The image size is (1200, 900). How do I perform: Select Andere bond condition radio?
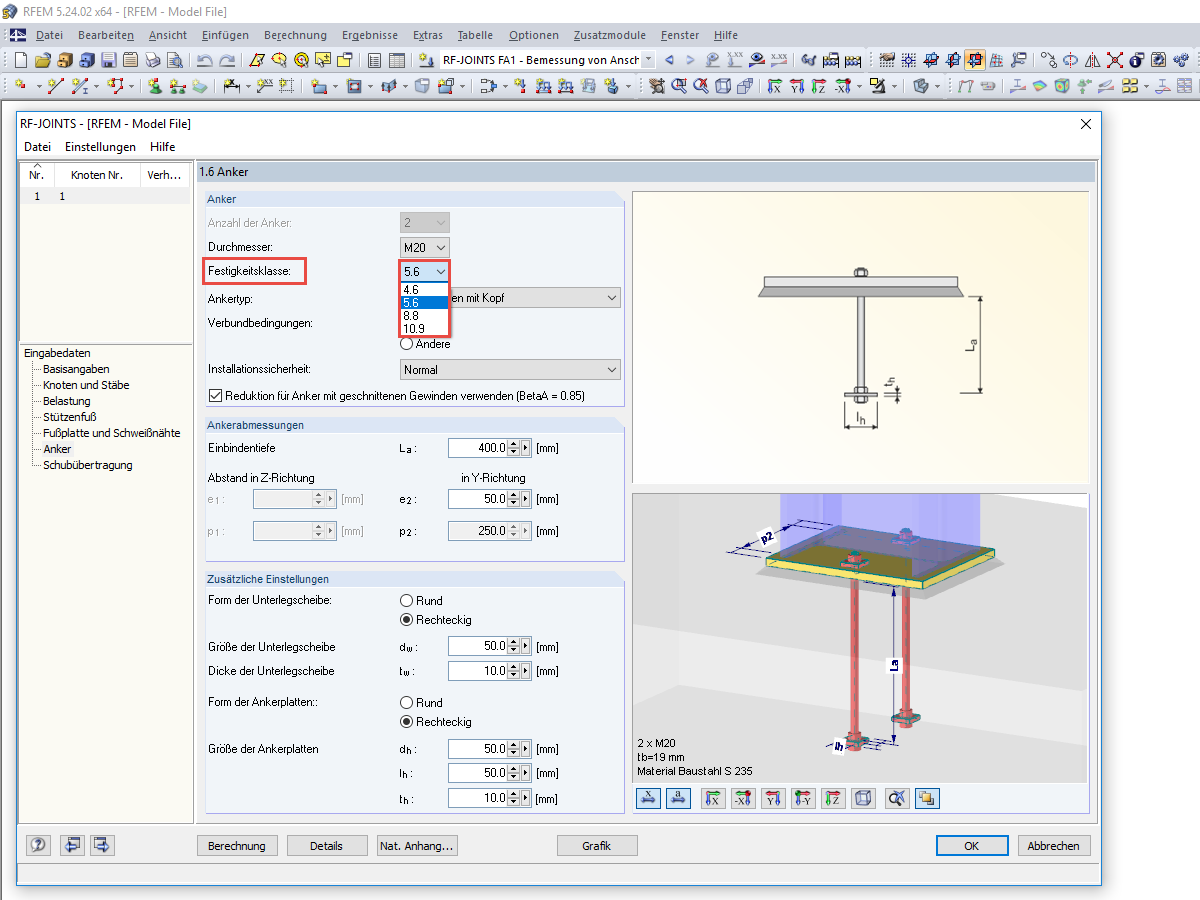pyautogui.click(x=407, y=343)
